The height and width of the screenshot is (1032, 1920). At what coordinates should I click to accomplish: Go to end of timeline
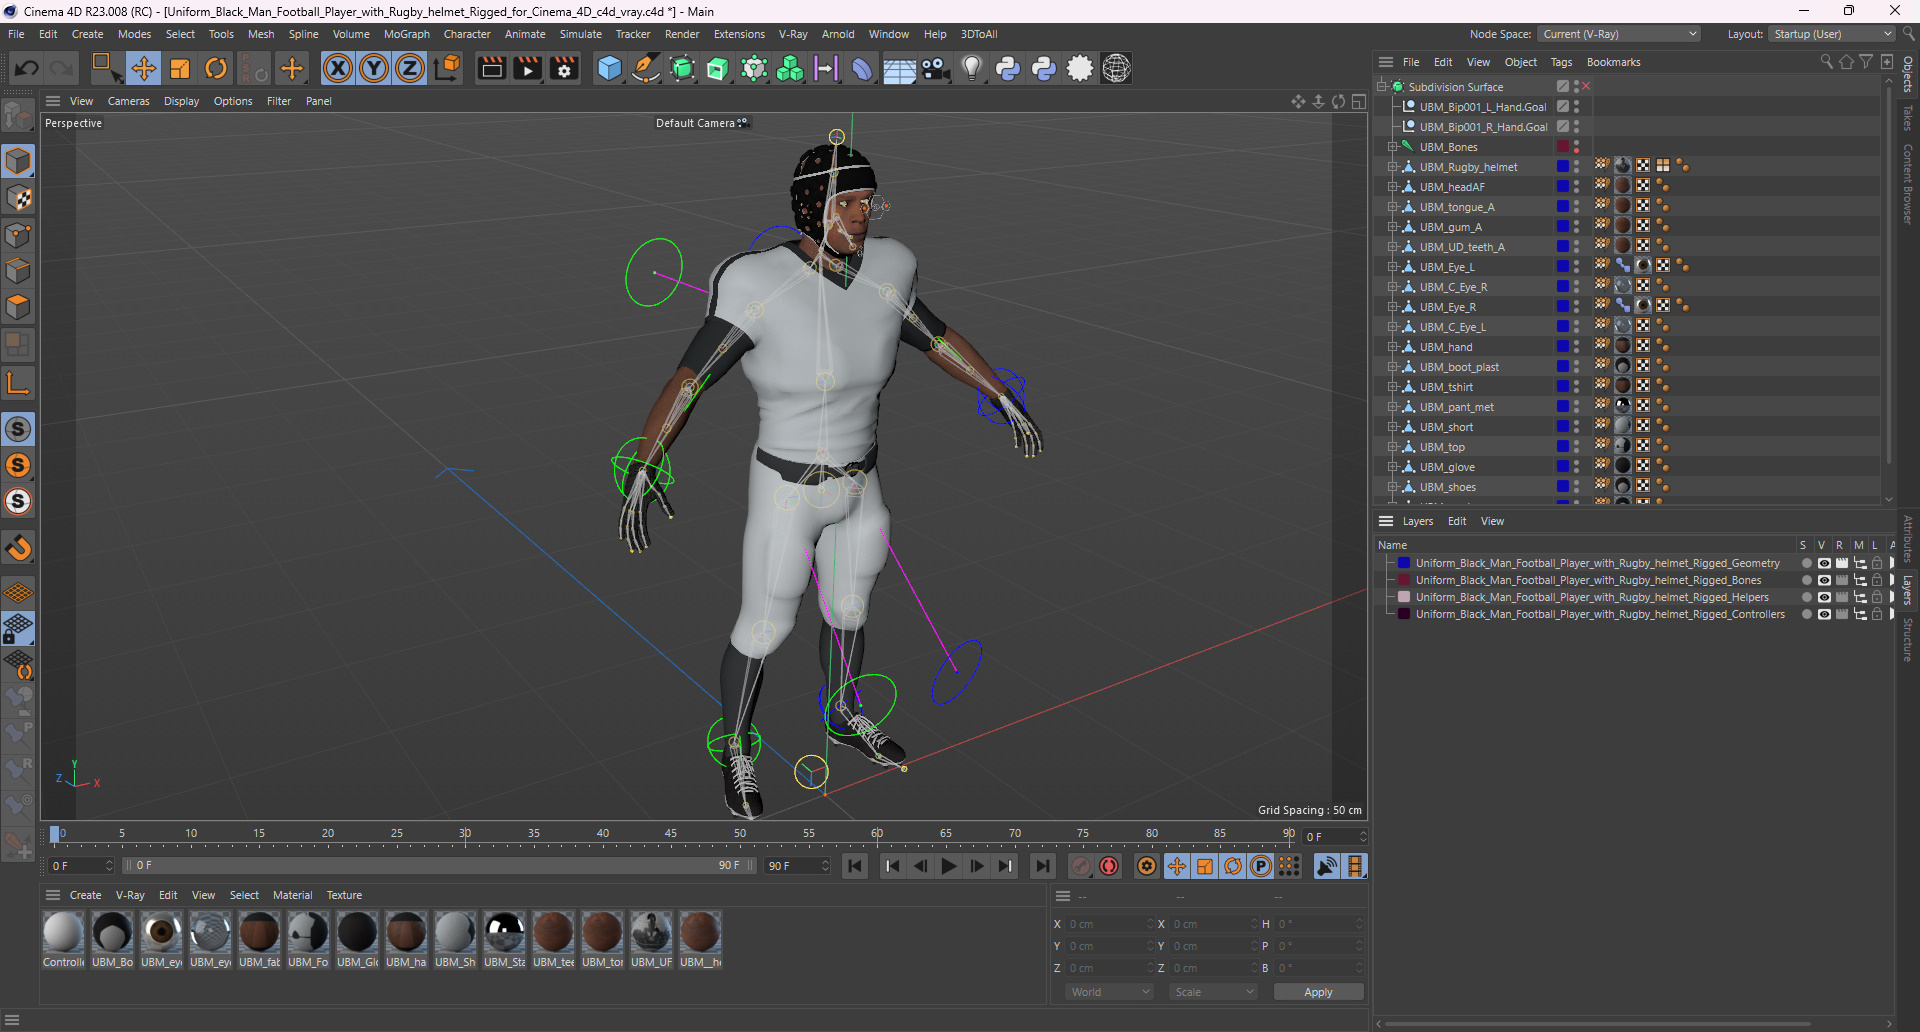tap(1043, 866)
